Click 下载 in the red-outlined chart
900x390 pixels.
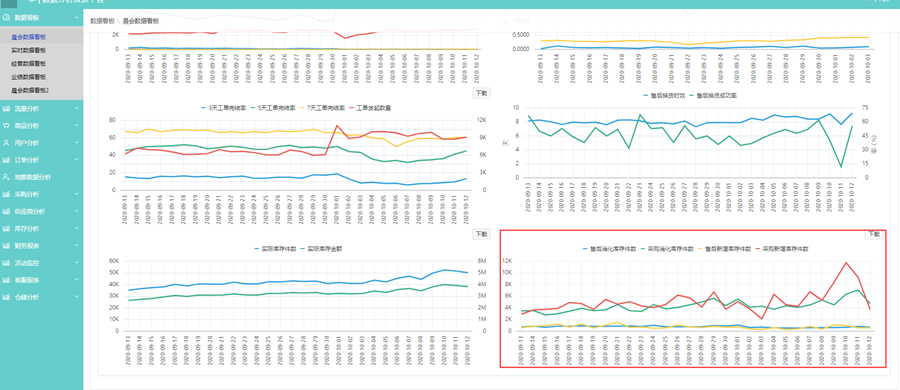(x=874, y=234)
